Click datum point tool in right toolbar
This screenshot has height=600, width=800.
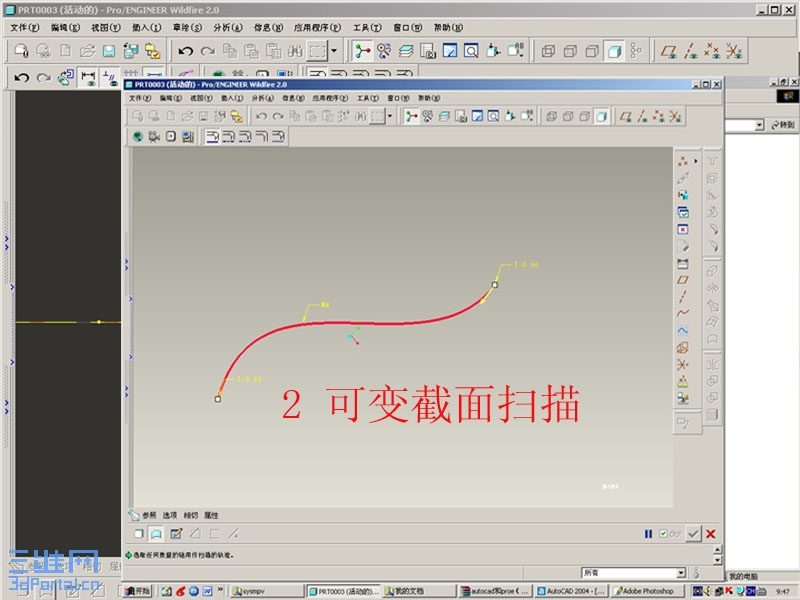point(683,161)
